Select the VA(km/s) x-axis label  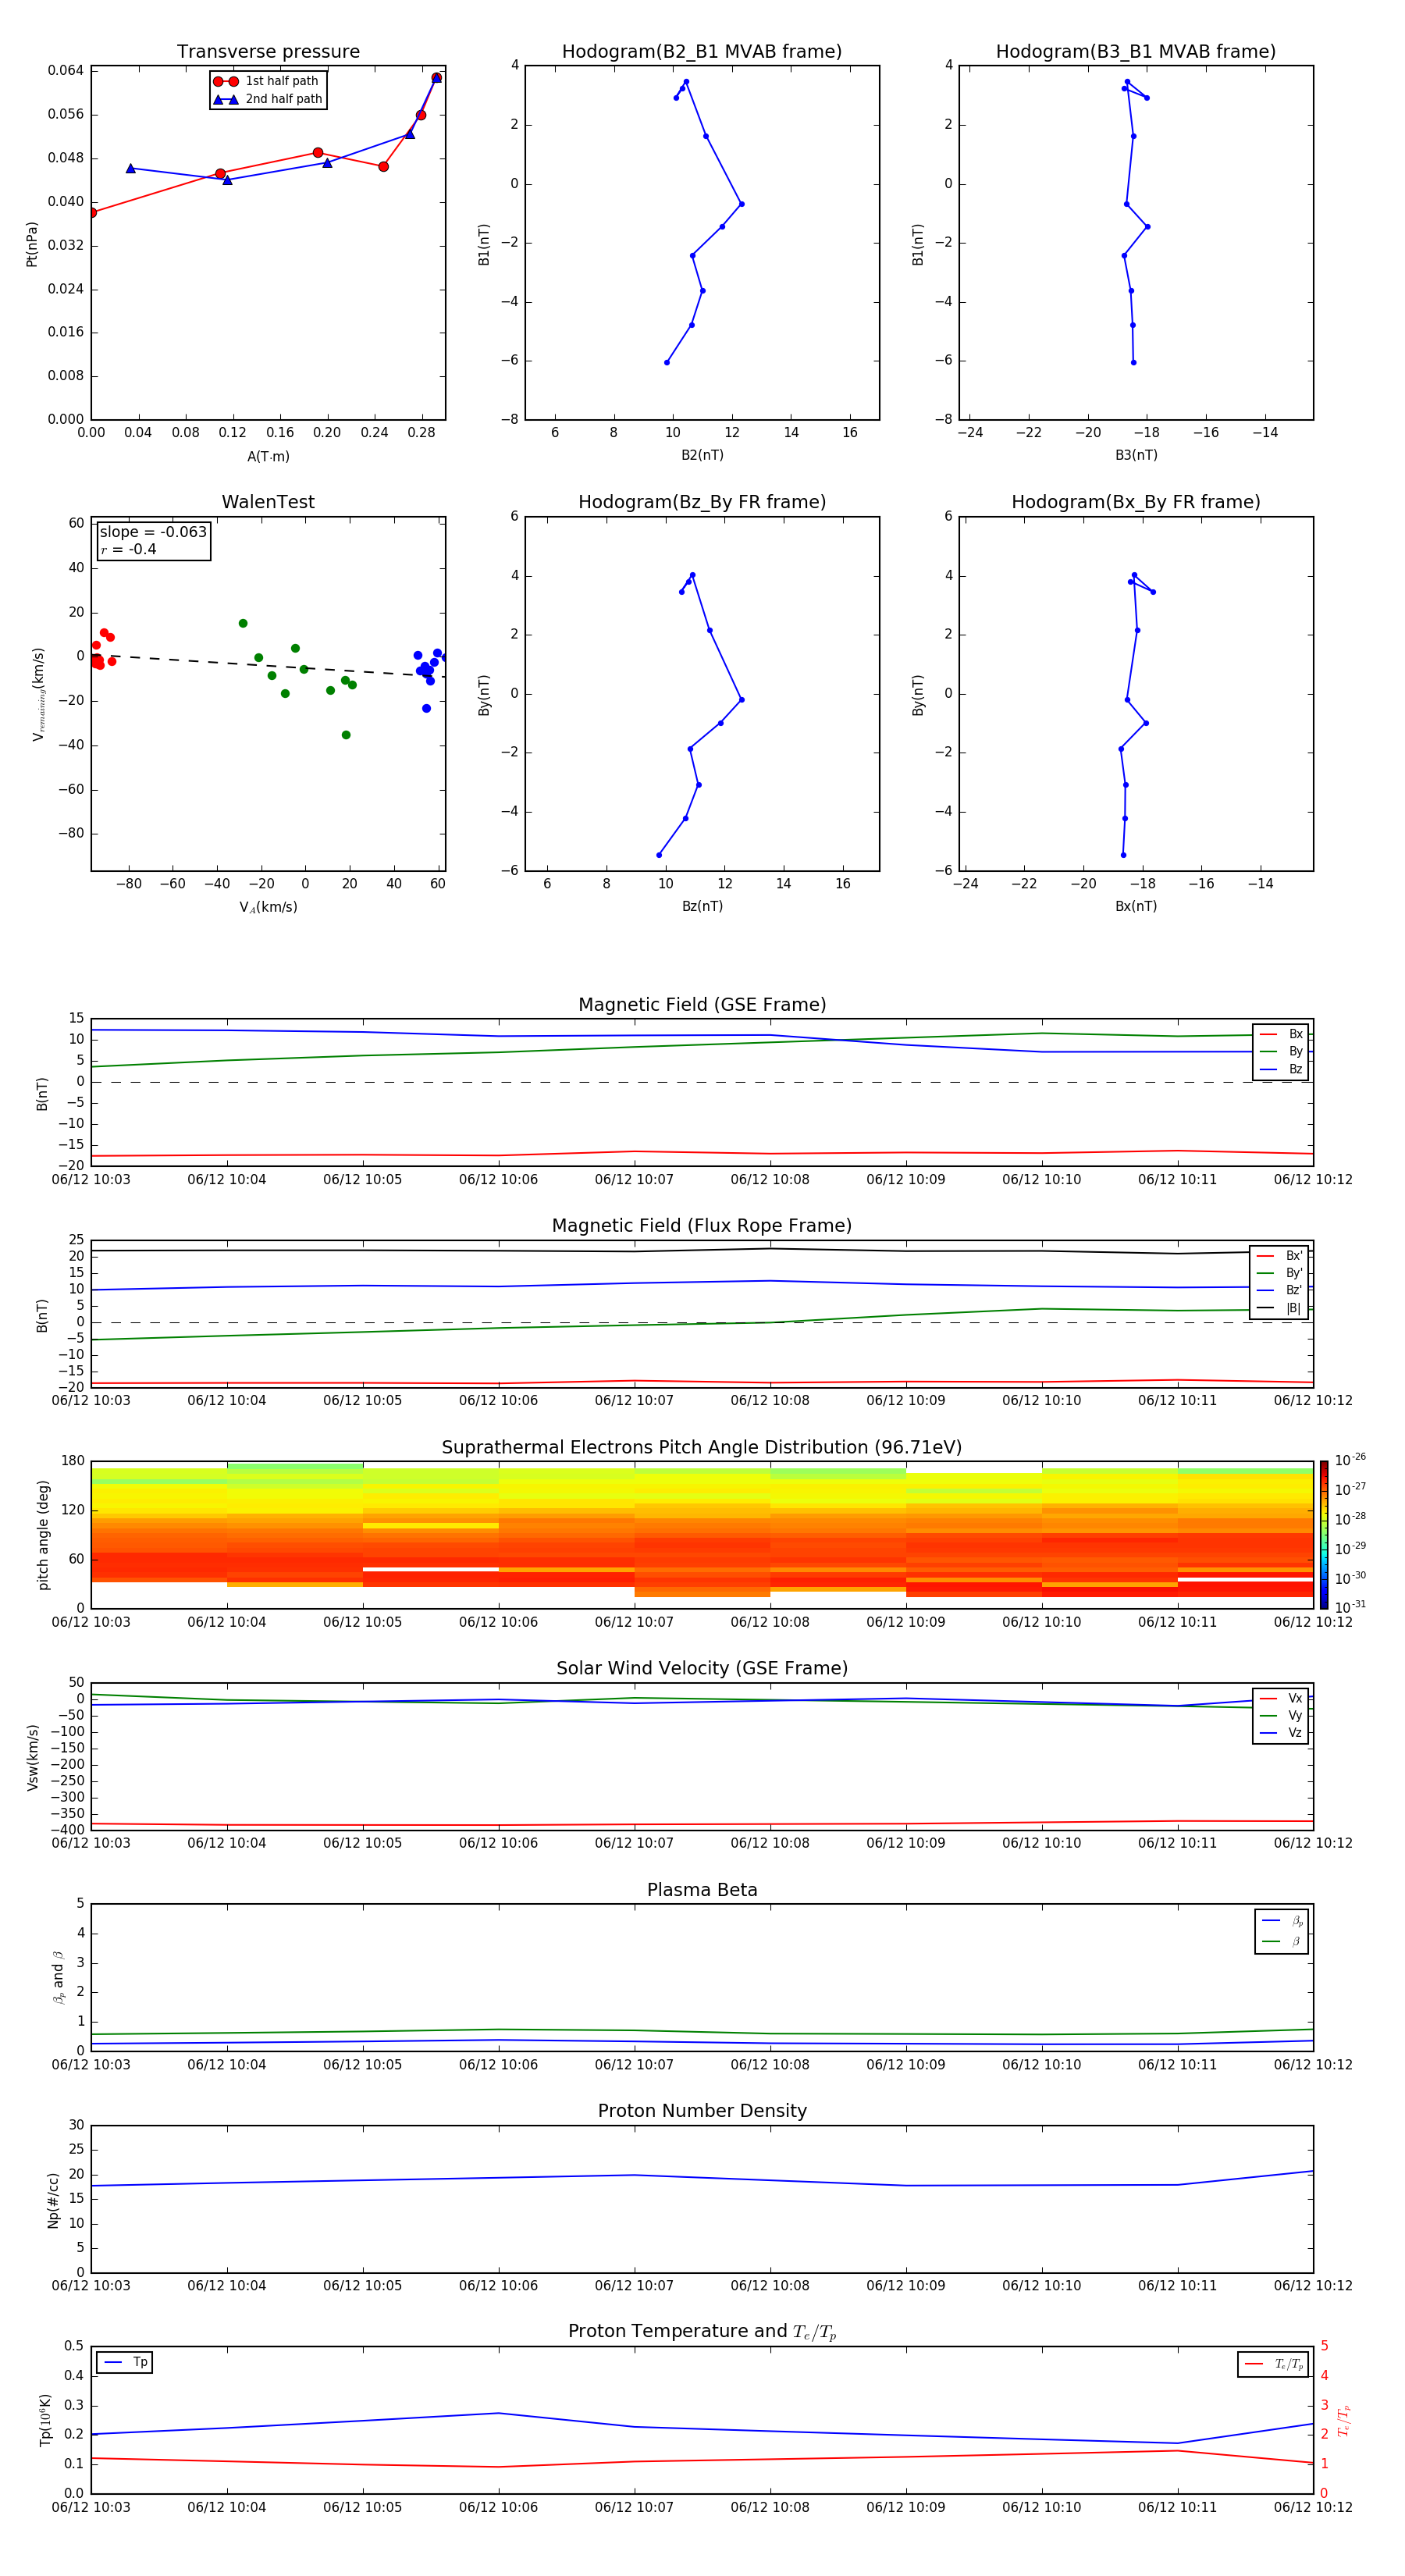point(268,907)
